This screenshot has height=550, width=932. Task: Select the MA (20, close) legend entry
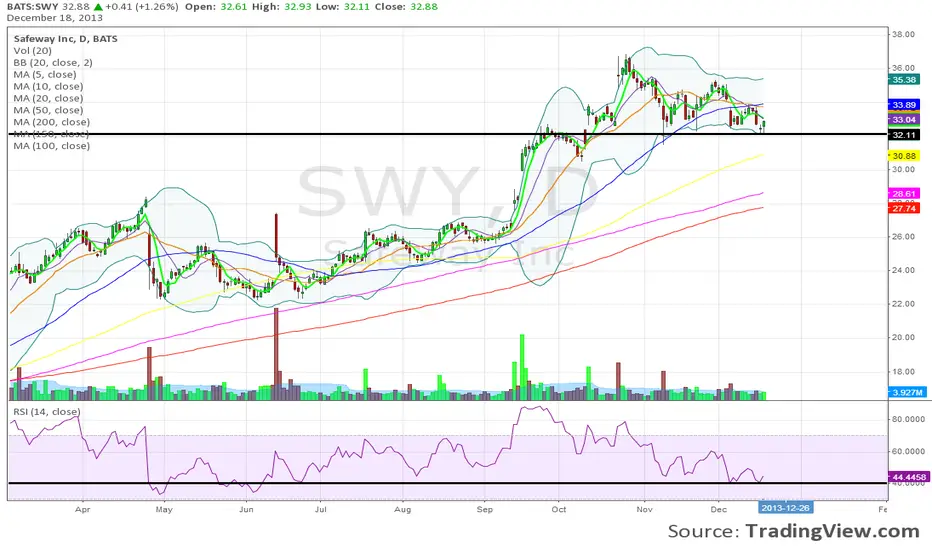(48, 98)
